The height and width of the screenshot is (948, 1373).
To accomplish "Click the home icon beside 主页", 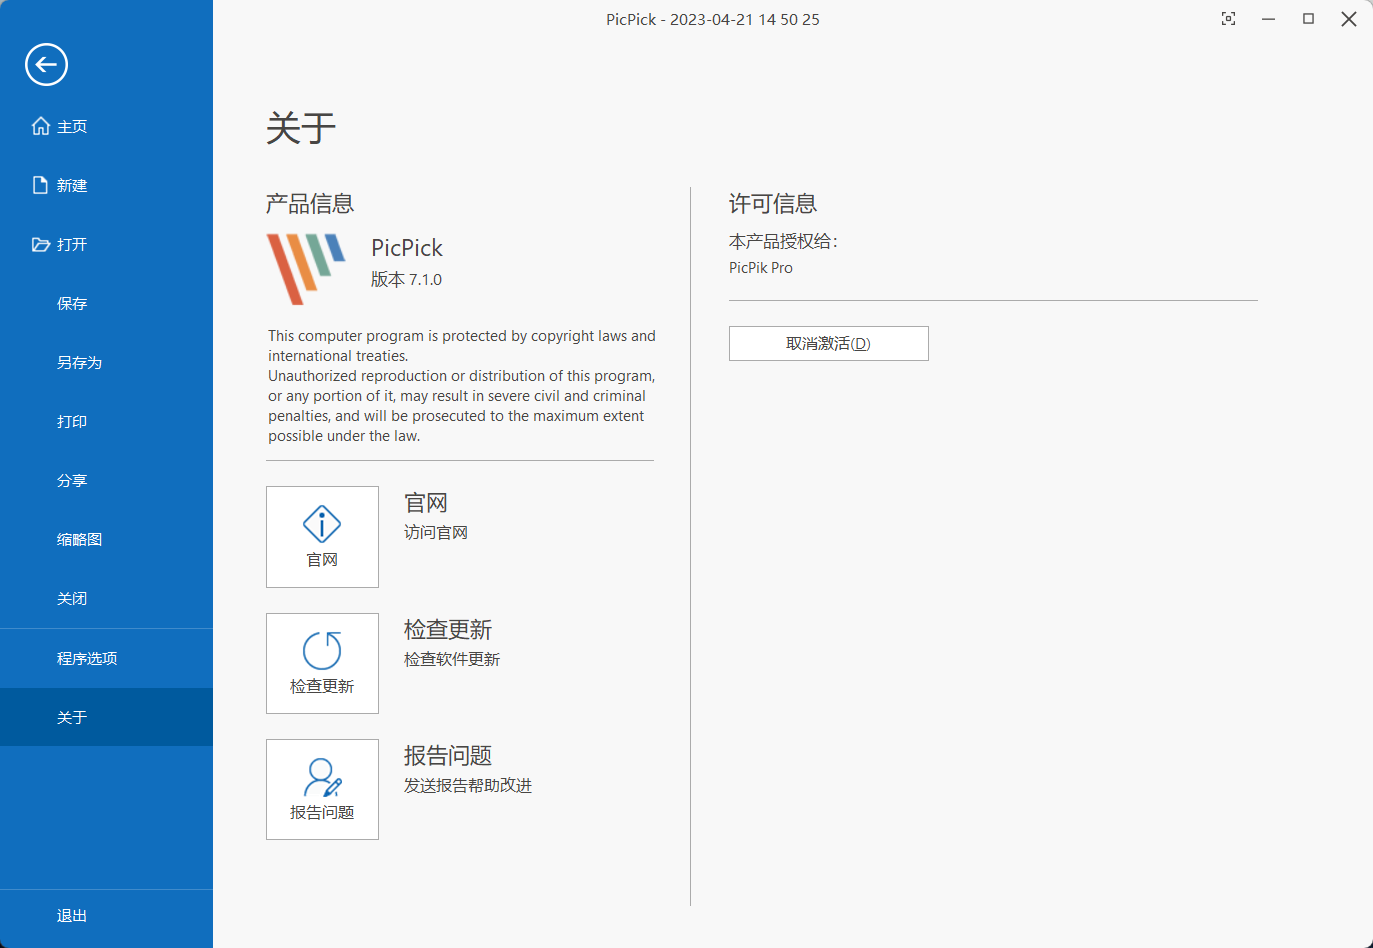I will (x=41, y=126).
